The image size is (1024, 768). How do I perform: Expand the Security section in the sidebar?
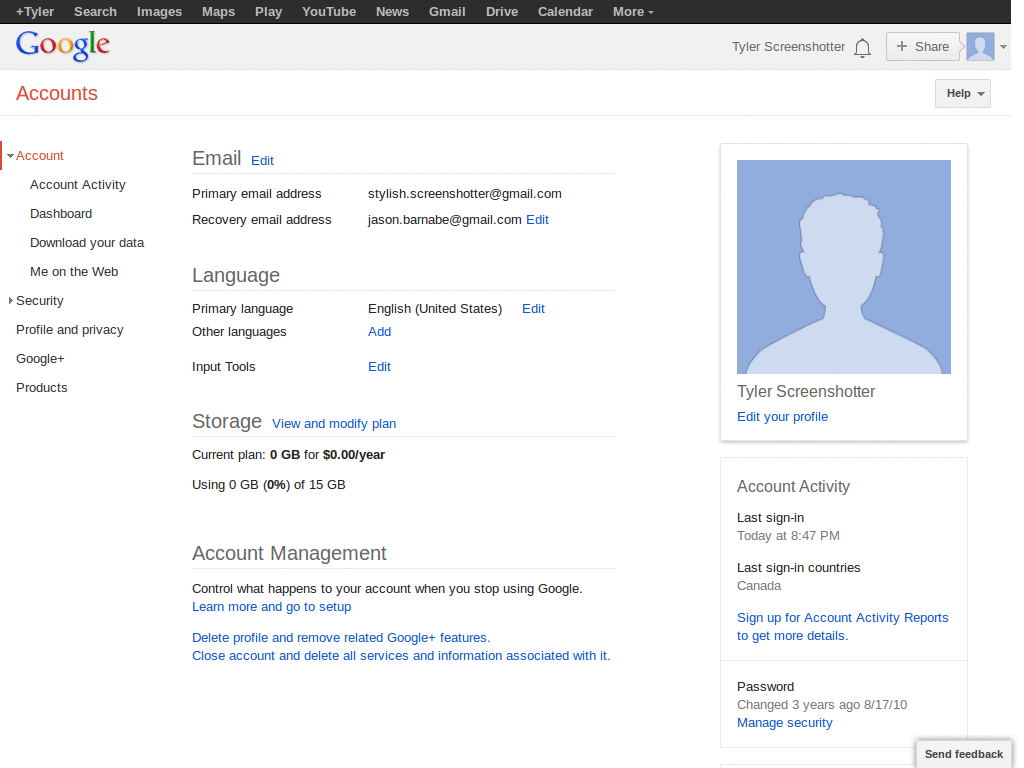pyautogui.click(x=10, y=300)
